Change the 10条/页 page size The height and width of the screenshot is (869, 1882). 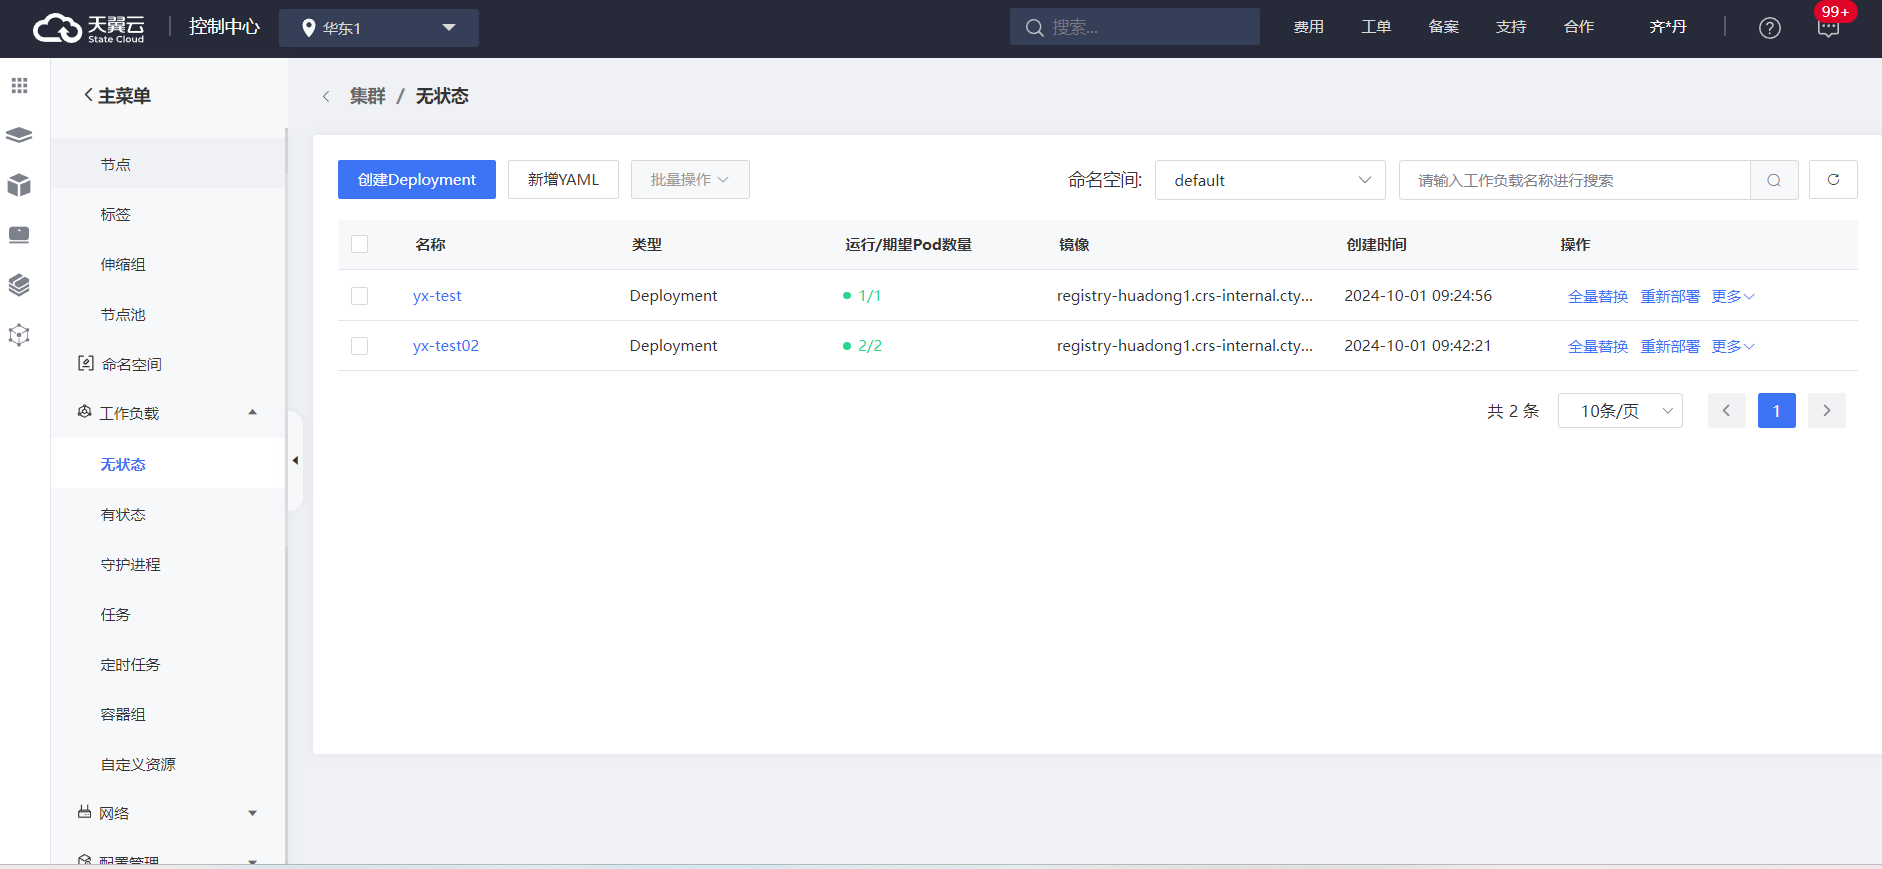tap(1620, 411)
